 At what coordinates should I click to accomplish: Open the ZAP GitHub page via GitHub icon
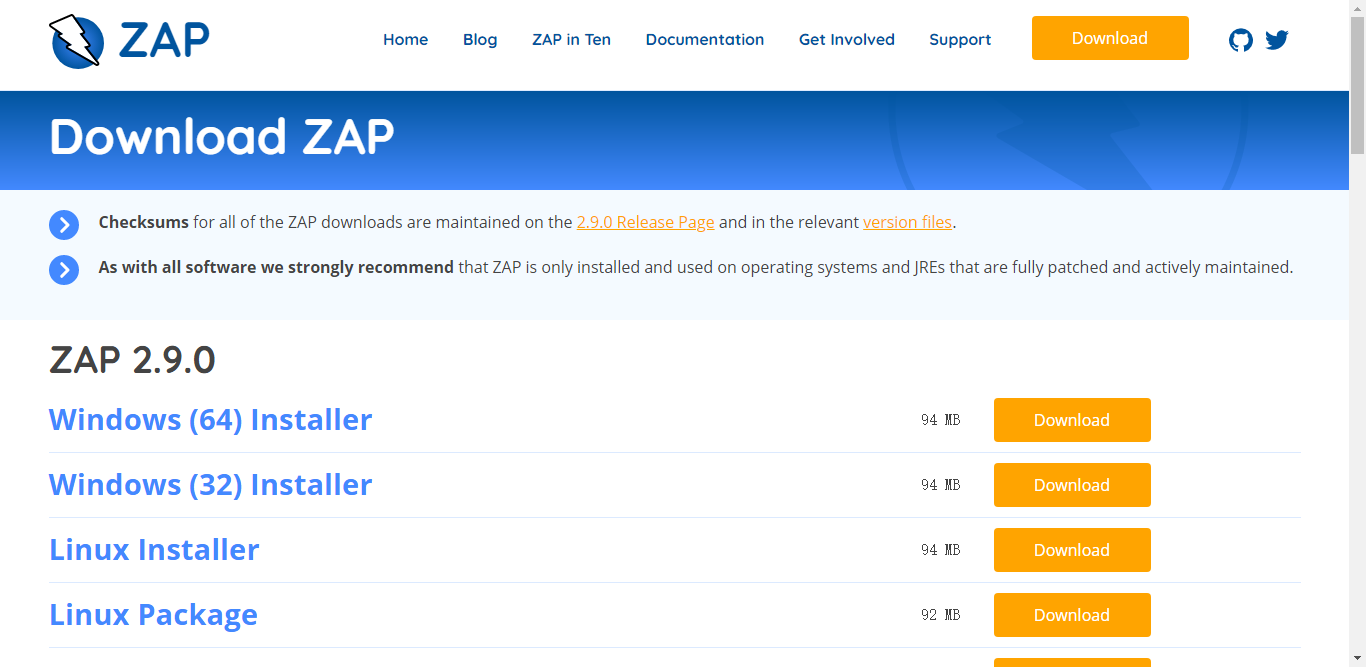coord(1241,40)
